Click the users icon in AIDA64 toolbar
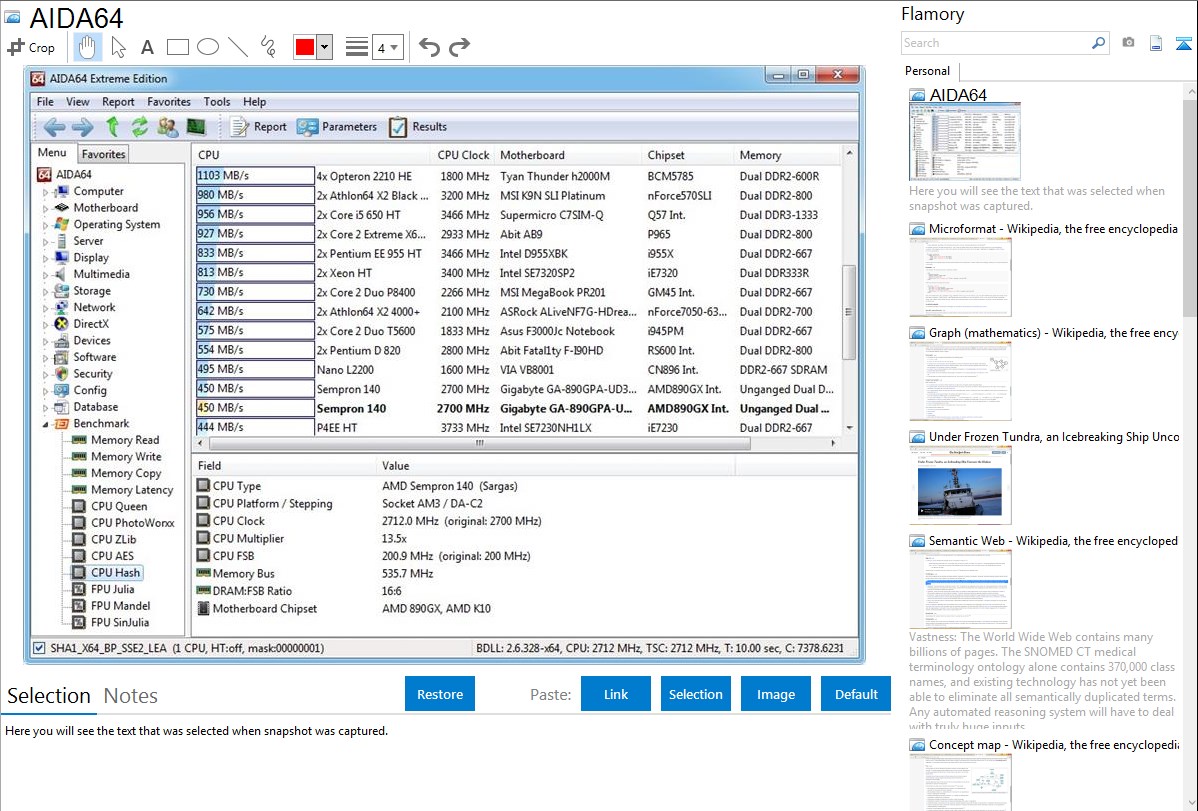This screenshot has width=1198, height=811. (x=167, y=127)
